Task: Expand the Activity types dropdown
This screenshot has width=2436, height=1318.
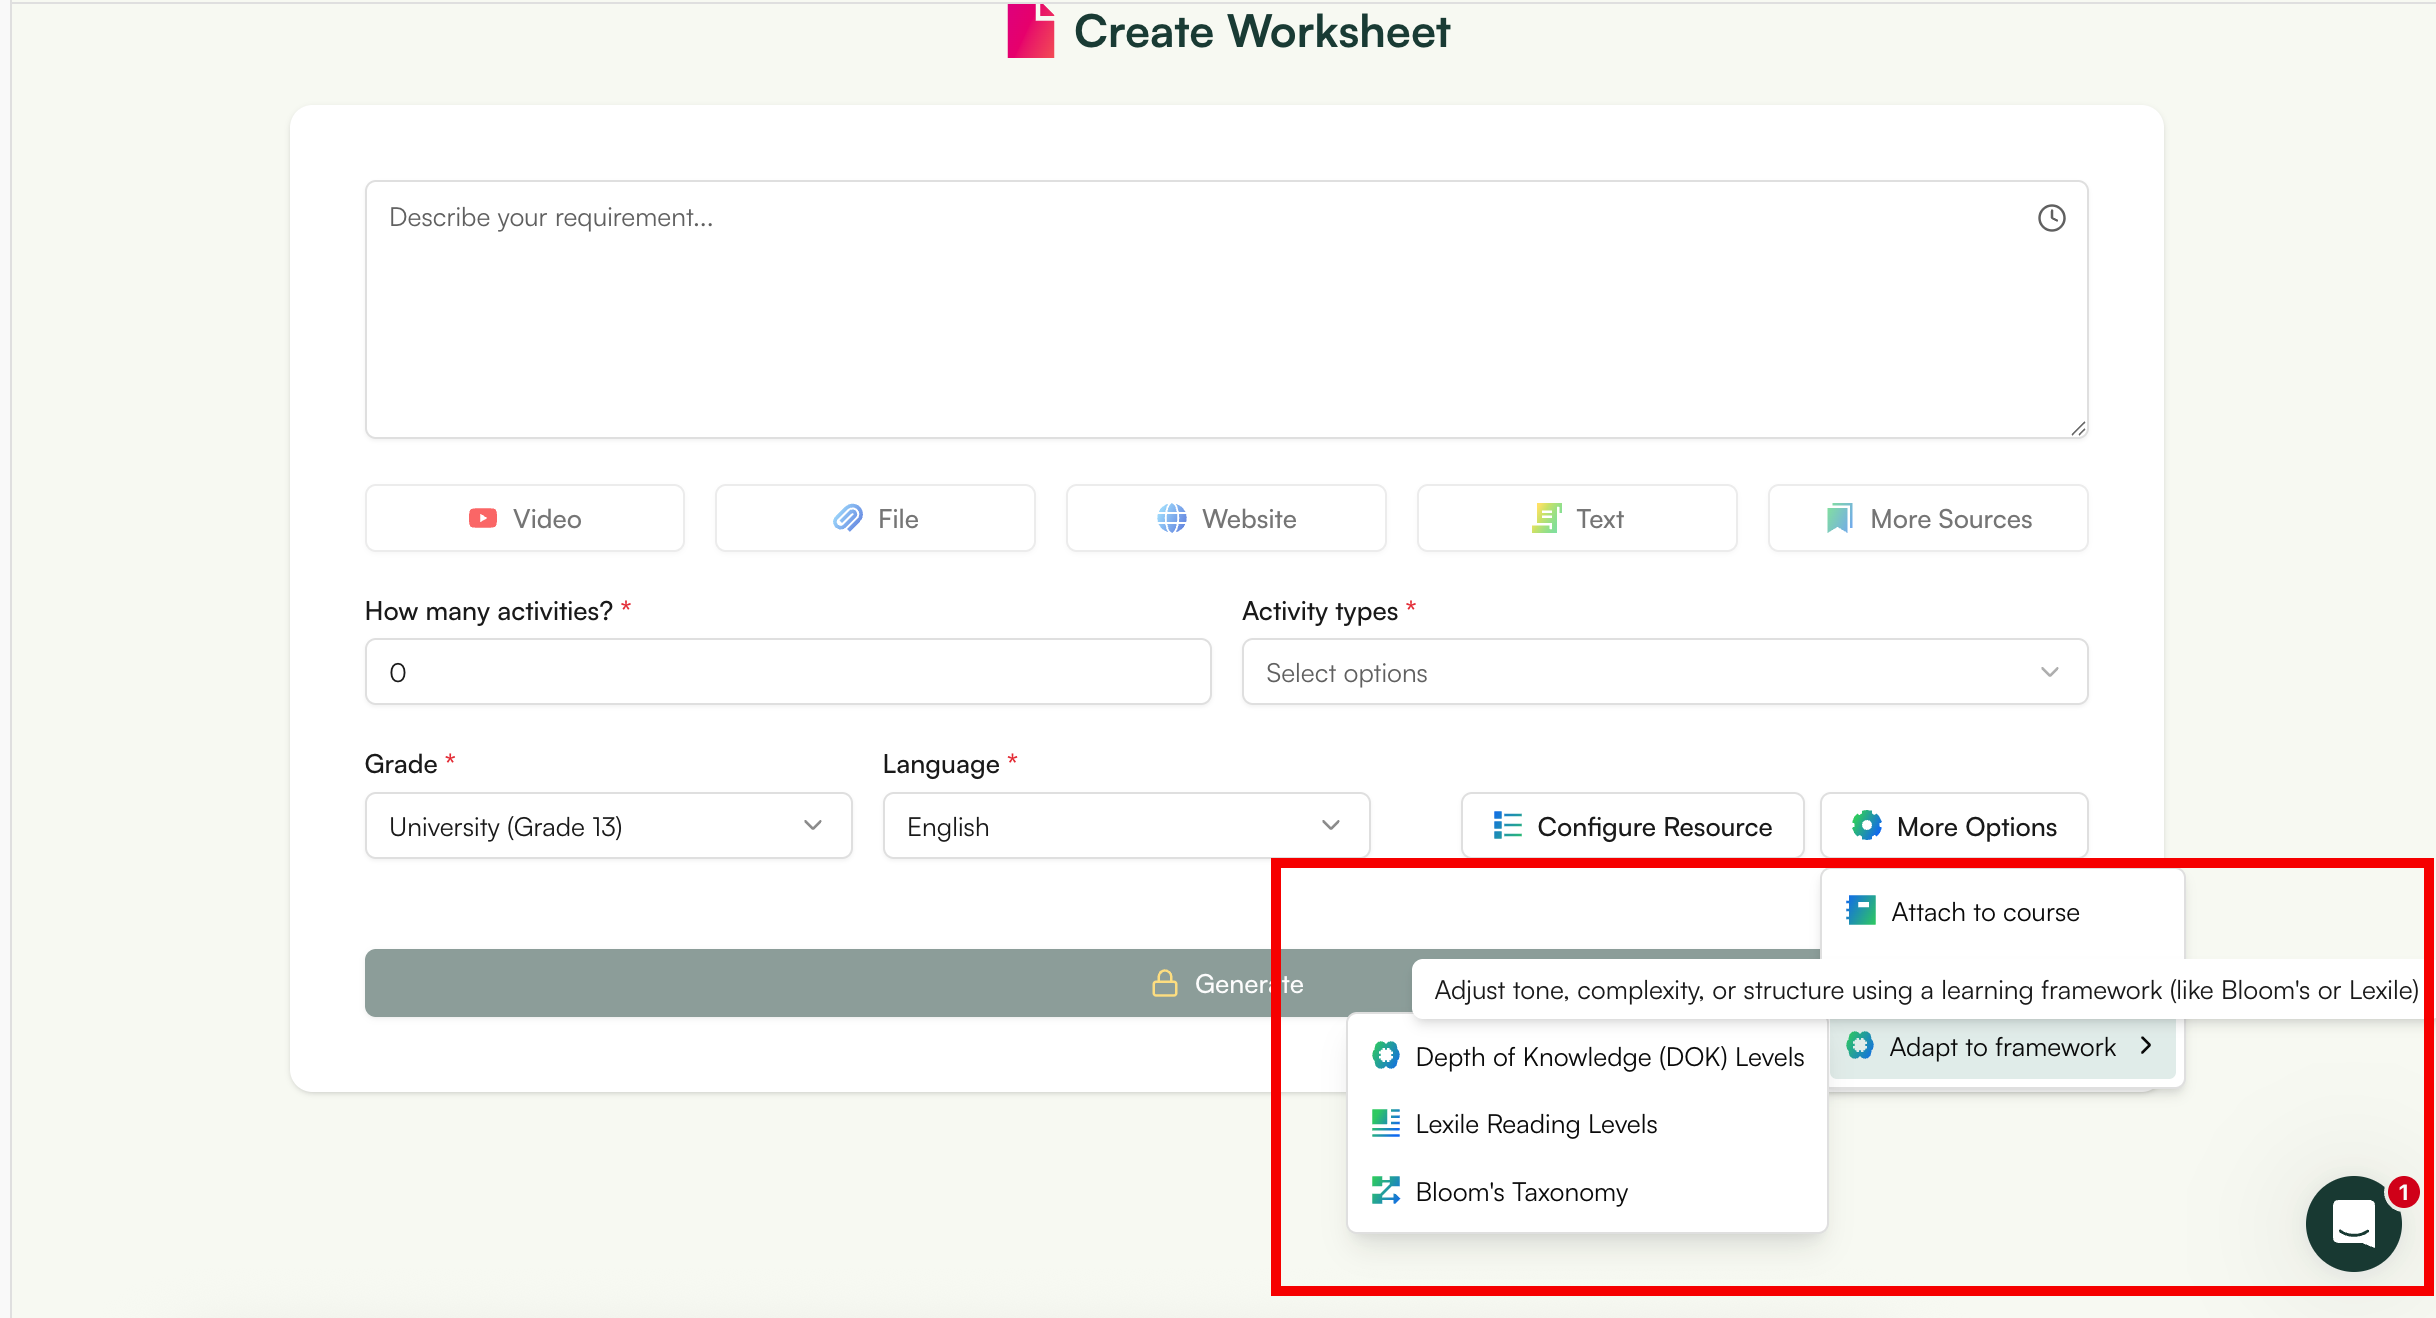Action: coord(1664,672)
